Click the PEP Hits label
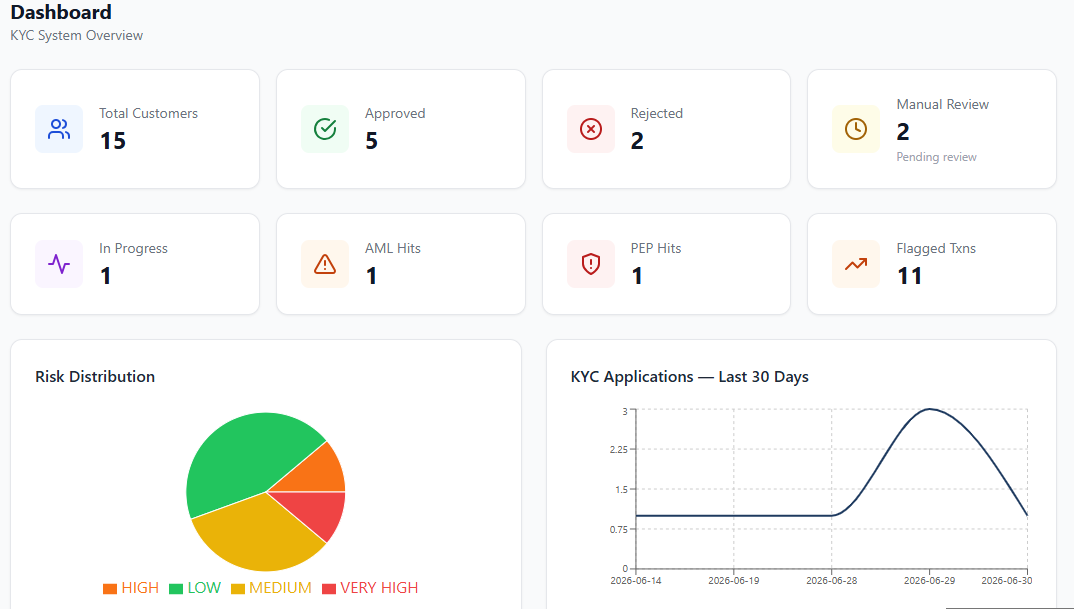The width and height of the screenshot is (1074, 609). click(655, 248)
